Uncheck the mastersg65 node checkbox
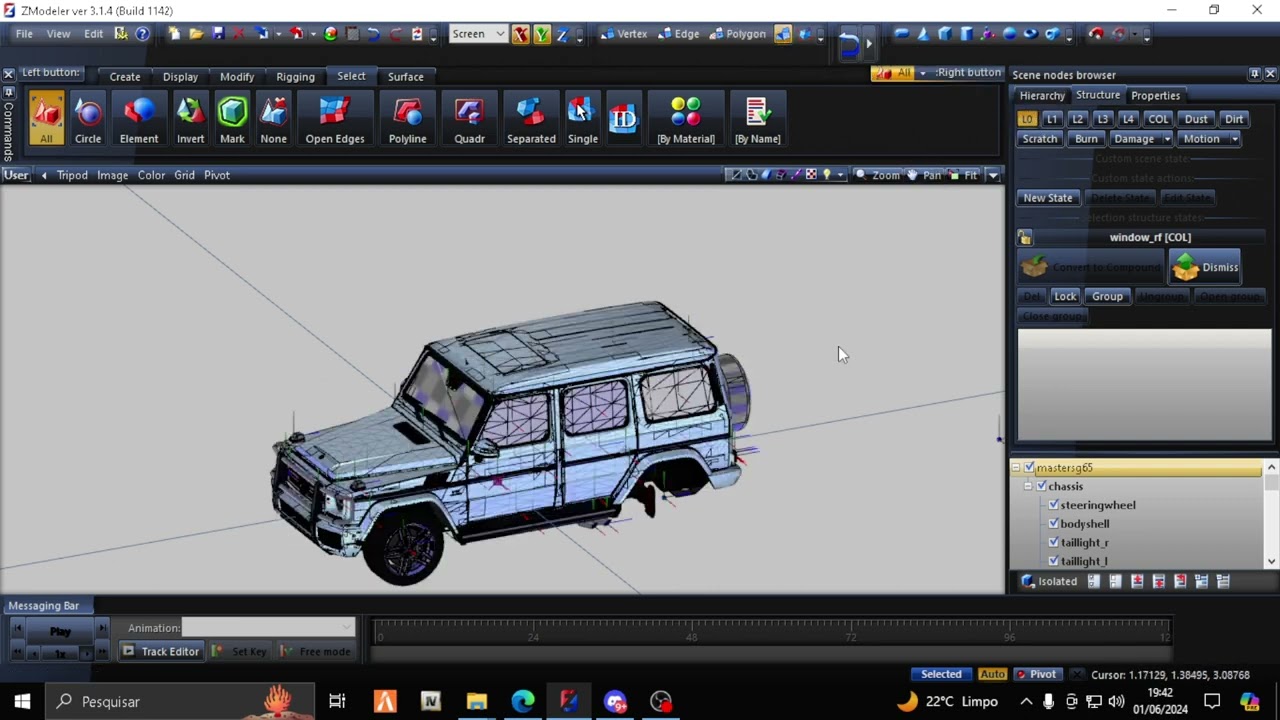1280x720 pixels. coord(1029,467)
